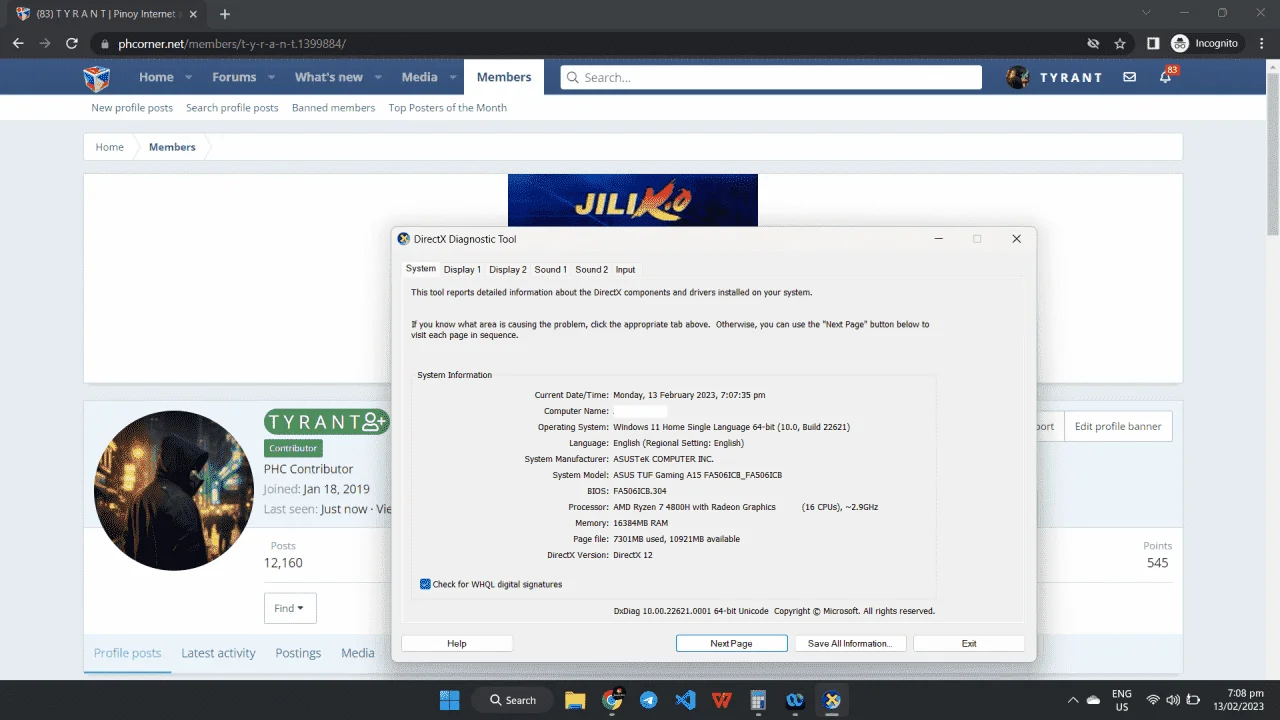Click the Home breadcrumb link
Viewport: 1280px width, 720px height.
[x=110, y=147]
